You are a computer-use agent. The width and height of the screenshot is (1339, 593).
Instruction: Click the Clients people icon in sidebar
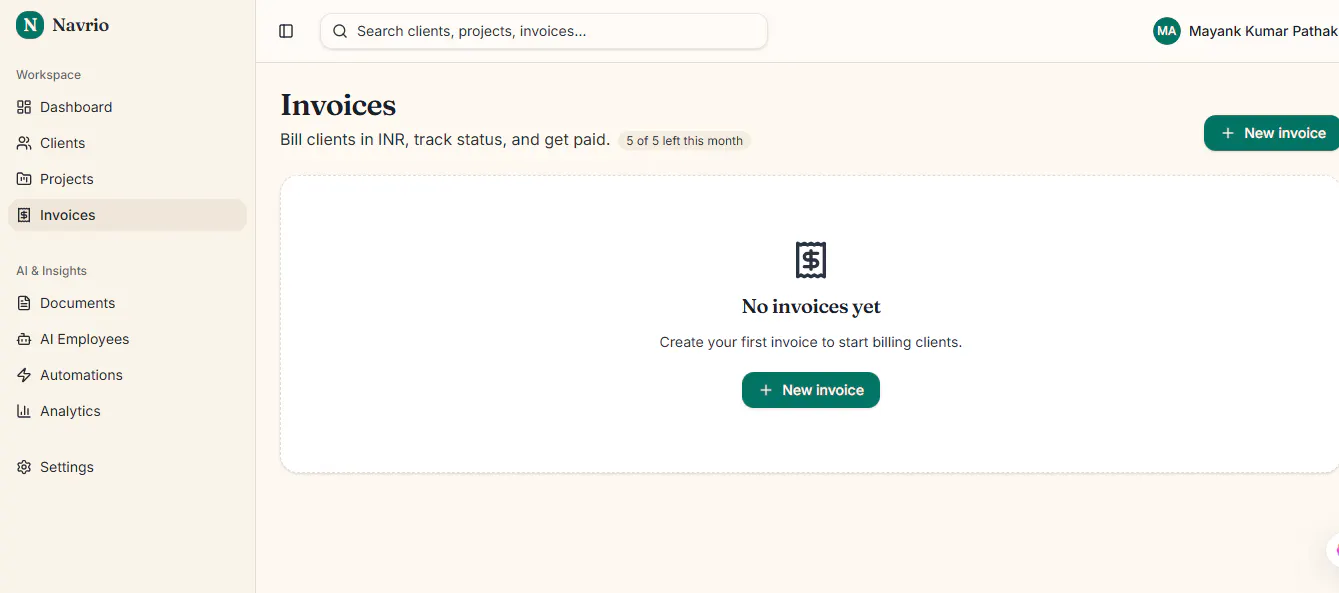point(24,143)
